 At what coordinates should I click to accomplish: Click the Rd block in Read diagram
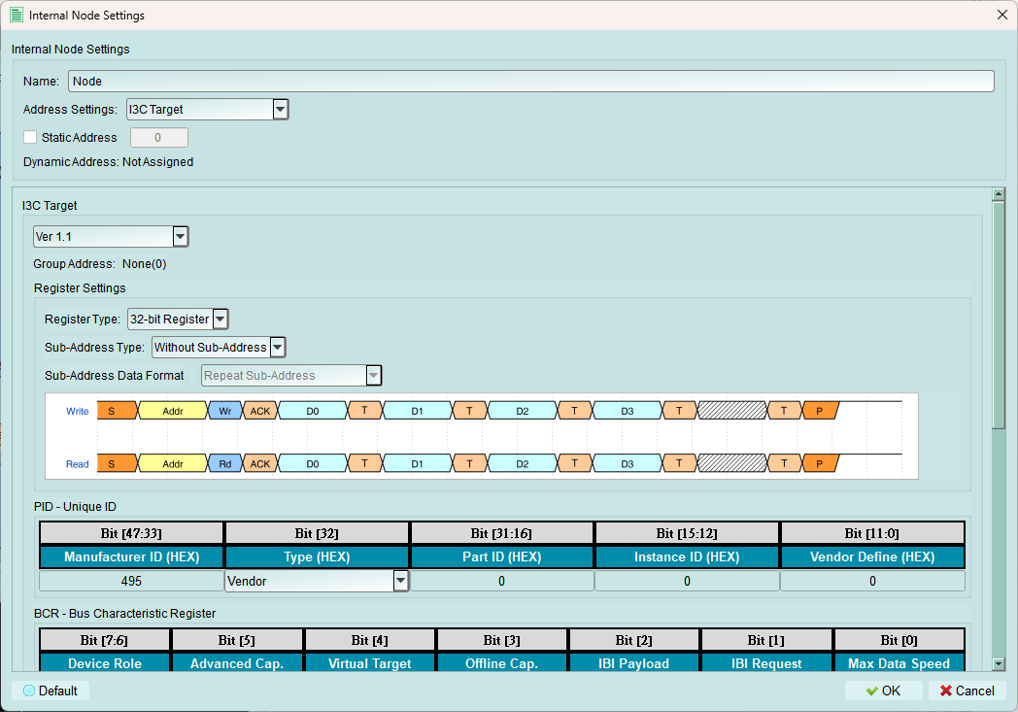[225, 463]
